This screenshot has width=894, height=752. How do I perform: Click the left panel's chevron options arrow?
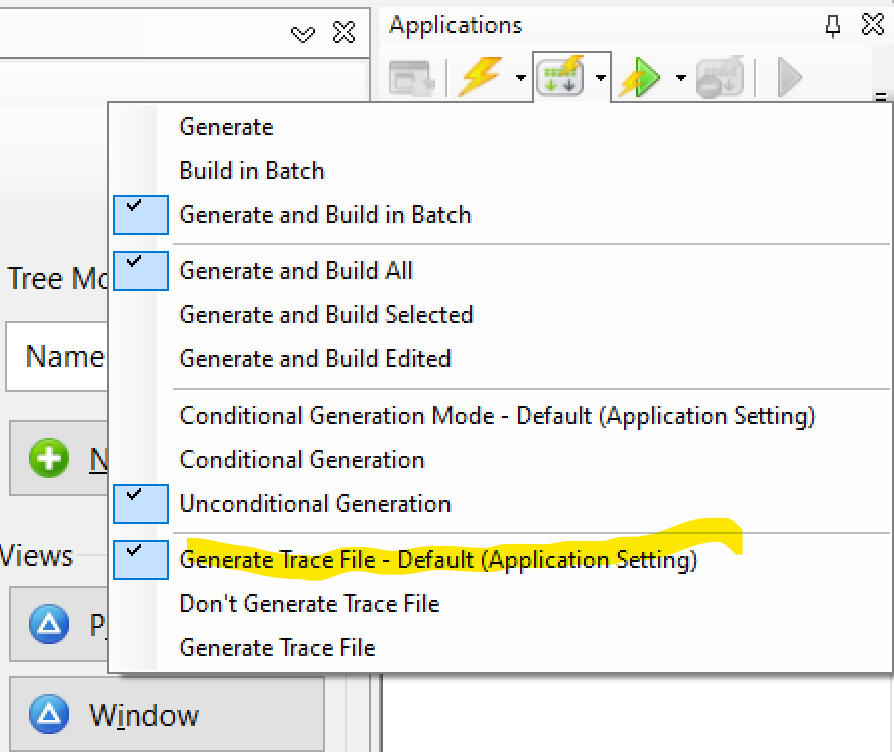[302, 34]
